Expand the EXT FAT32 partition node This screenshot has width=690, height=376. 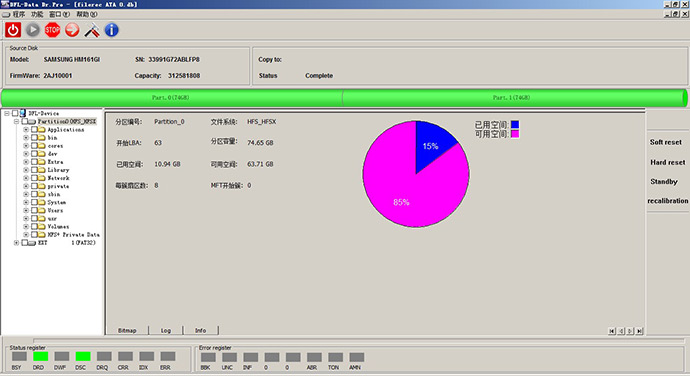pyautogui.click(x=17, y=243)
